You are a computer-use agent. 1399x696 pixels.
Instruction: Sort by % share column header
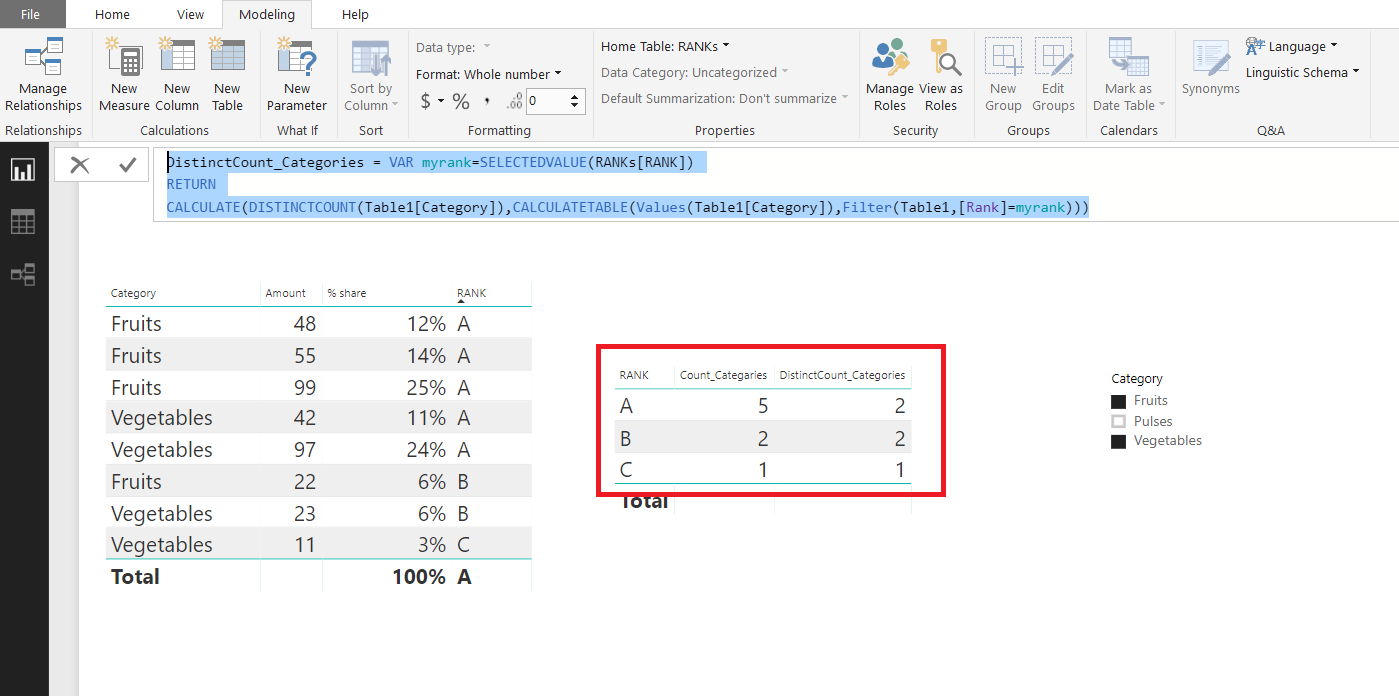coord(347,293)
